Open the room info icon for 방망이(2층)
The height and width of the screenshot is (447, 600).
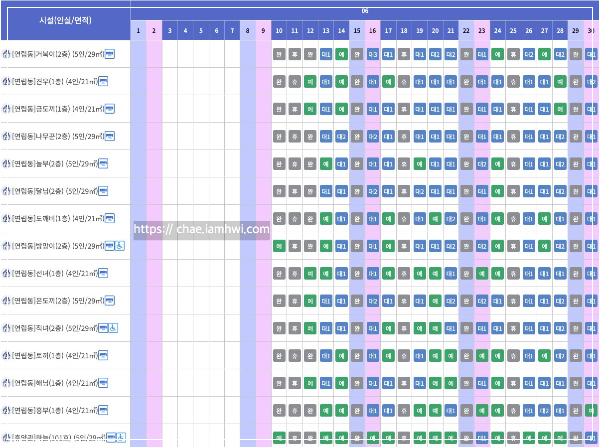110,246
